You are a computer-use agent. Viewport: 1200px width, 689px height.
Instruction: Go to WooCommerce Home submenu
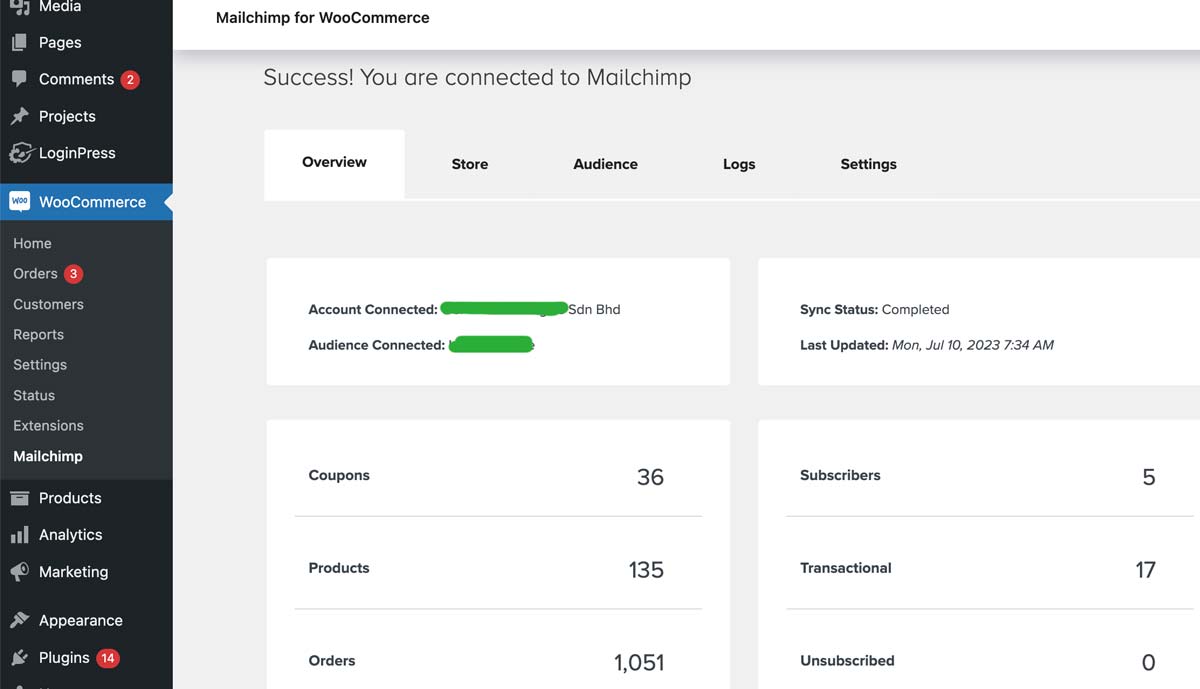(32, 243)
